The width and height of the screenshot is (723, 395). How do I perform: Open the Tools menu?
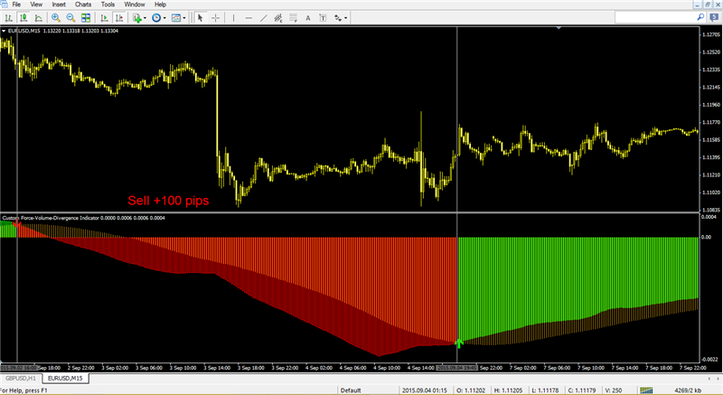[x=107, y=4]
